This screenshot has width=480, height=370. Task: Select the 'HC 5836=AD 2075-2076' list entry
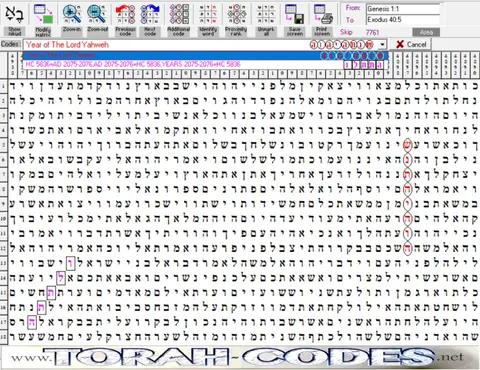[206, 64]
